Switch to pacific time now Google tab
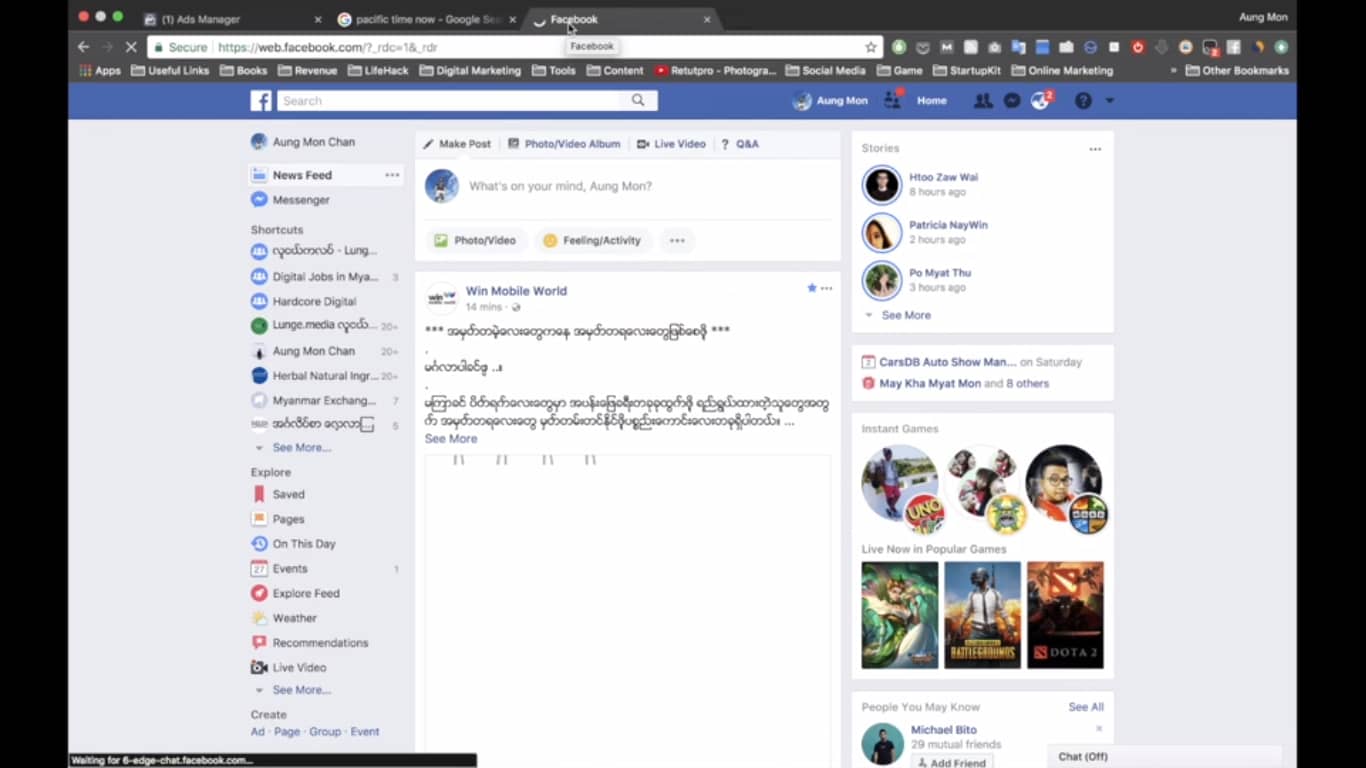 pyautogui.click(x=428, y=19)
